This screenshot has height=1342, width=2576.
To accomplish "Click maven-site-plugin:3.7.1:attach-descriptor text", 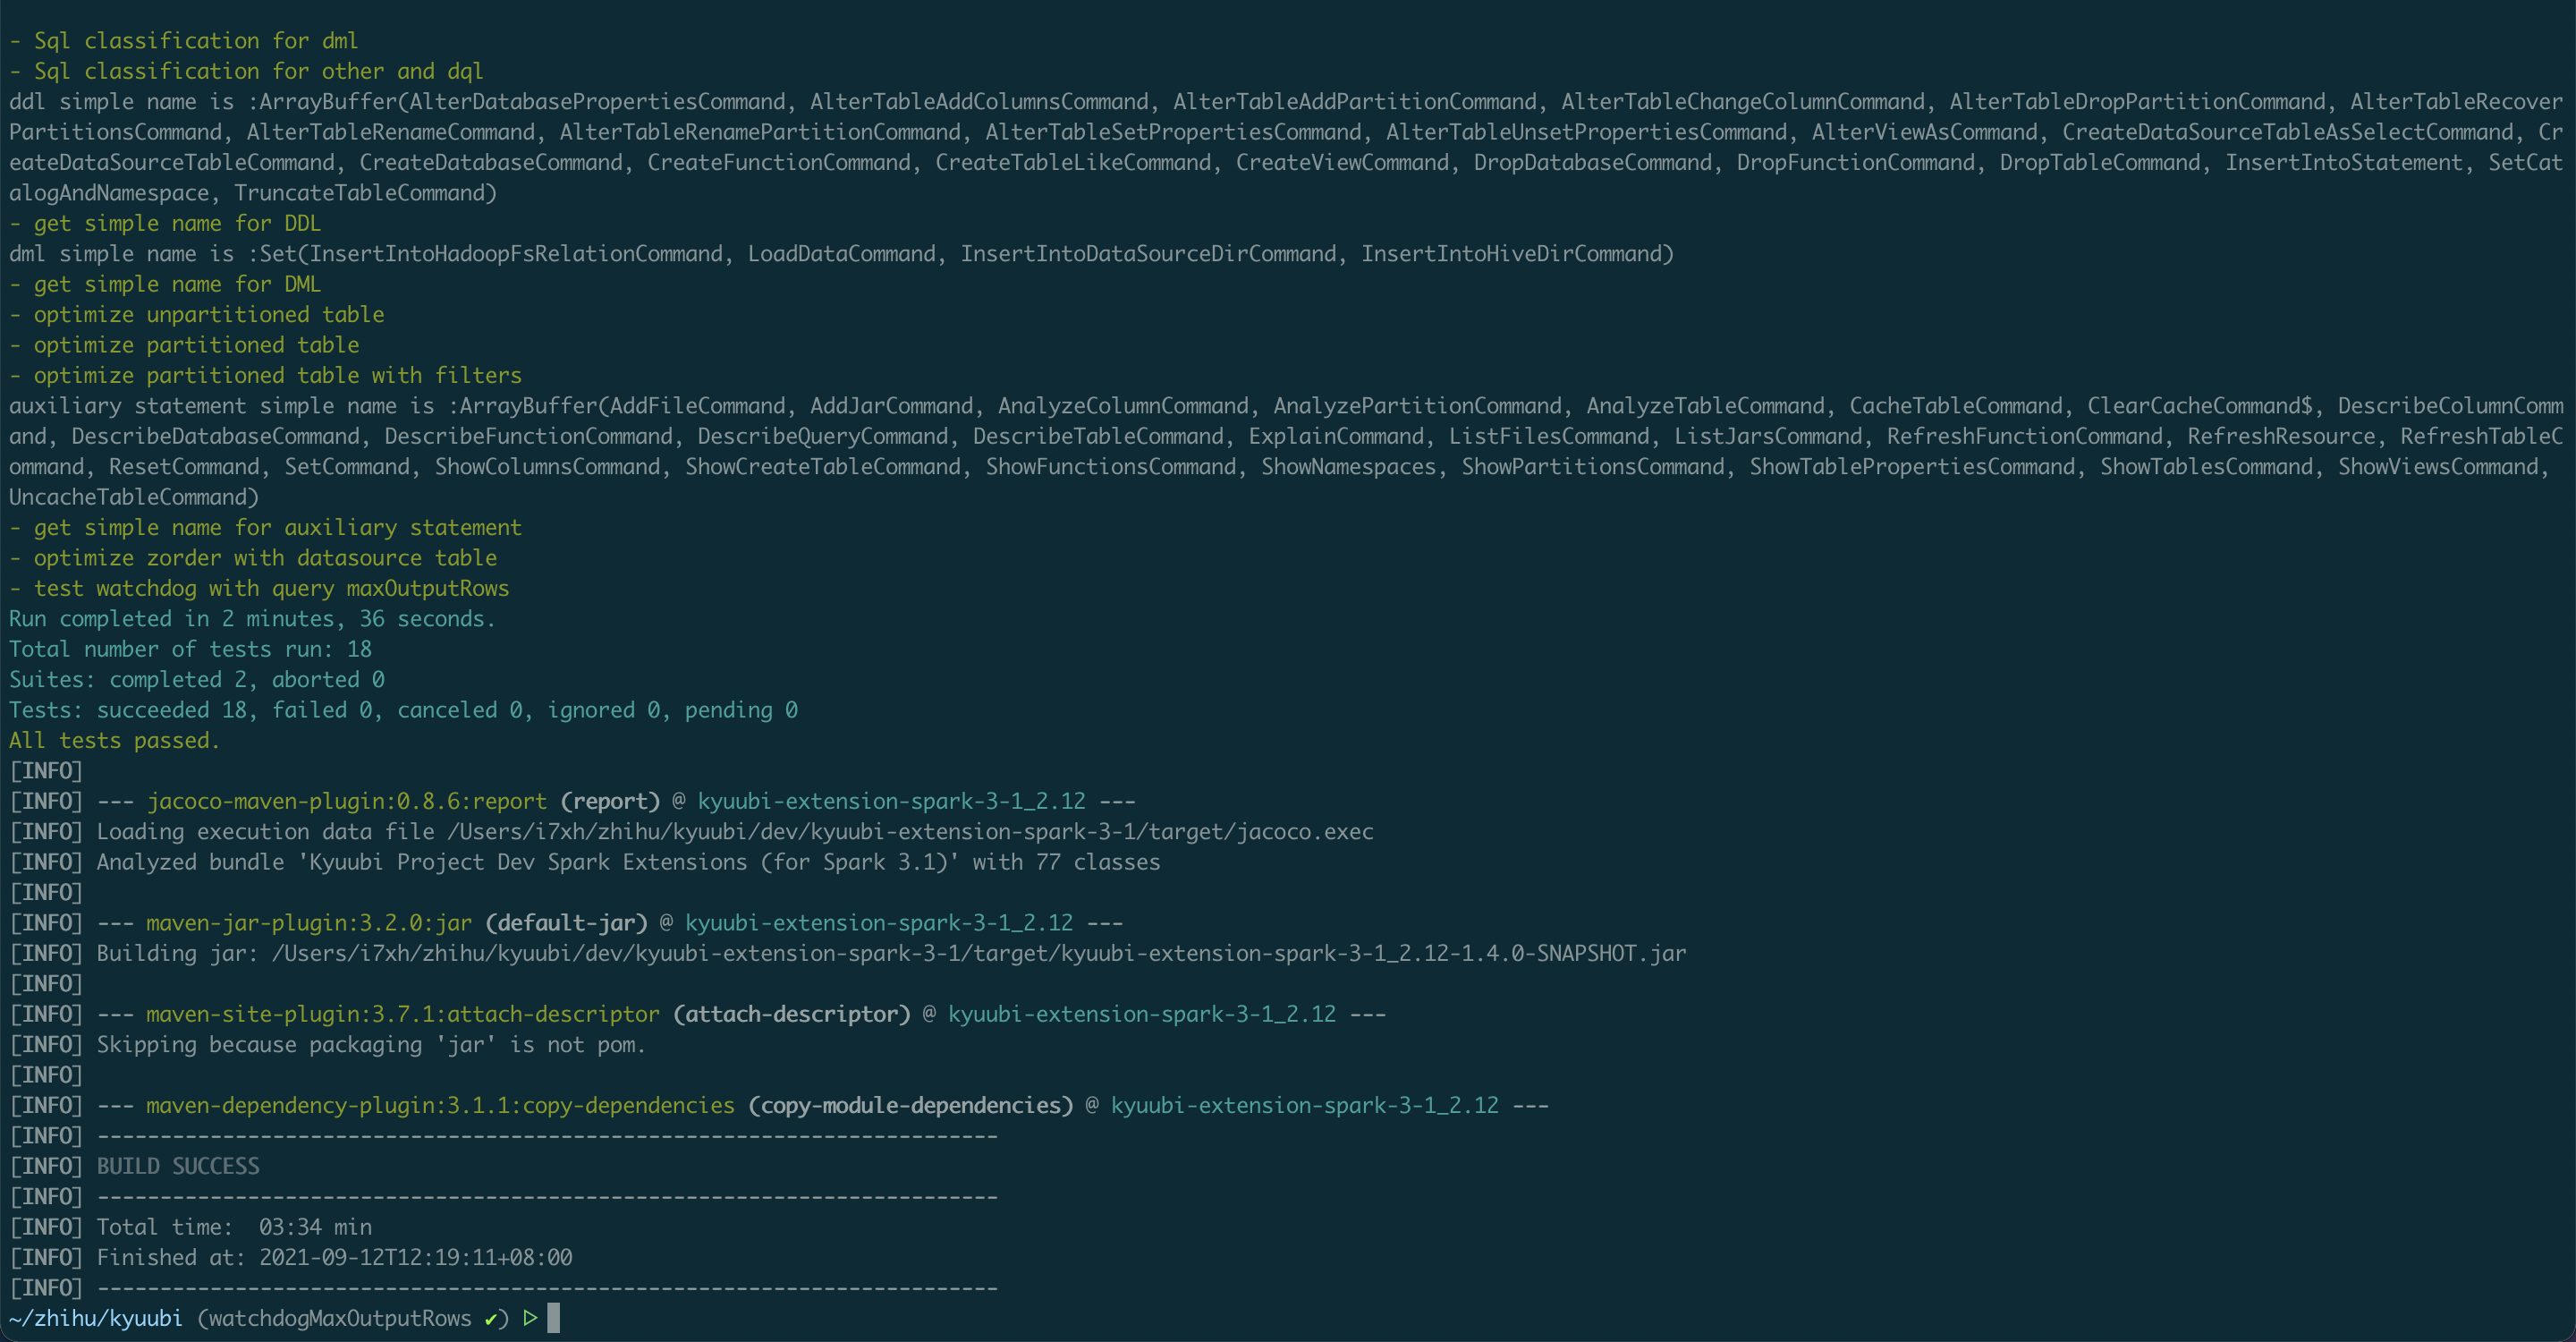I will point(403,1014).
